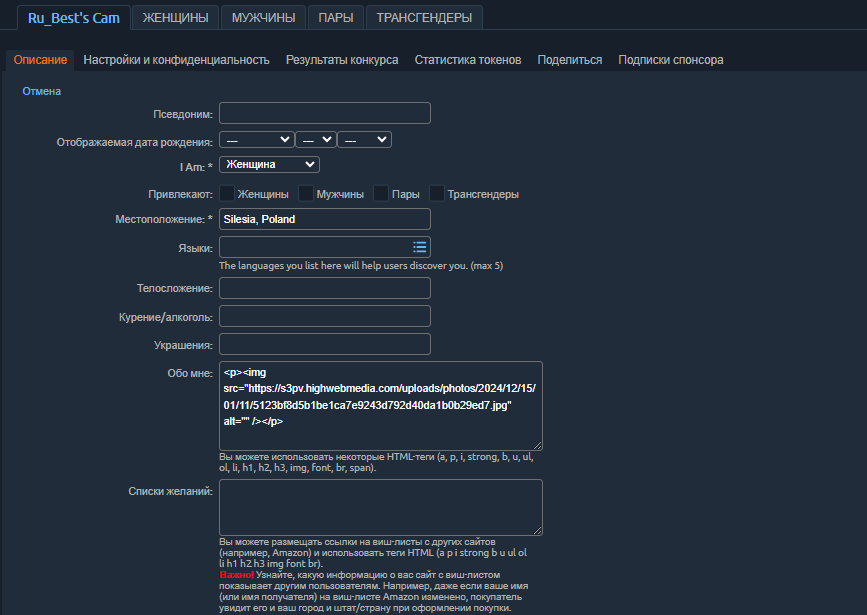Open the I Am gender dropdown
Screen dimensions: 867x615
[x=268, y=163]
